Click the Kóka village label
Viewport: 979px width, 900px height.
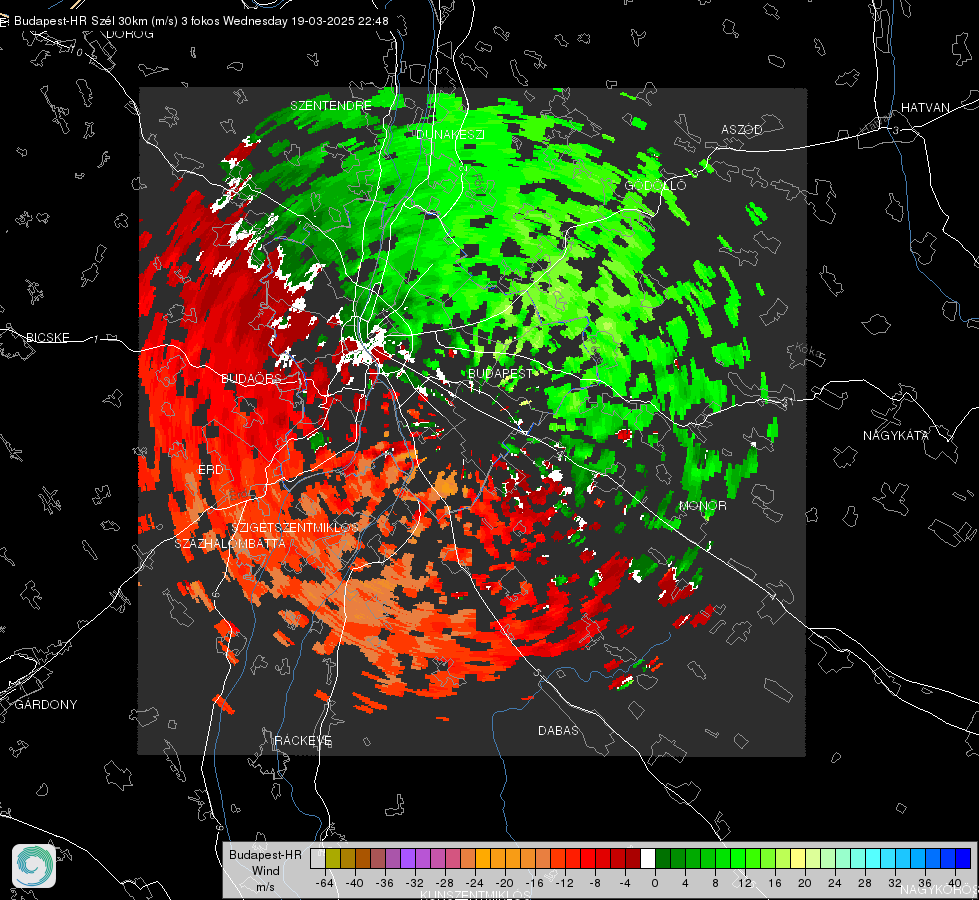pos(807,351)
